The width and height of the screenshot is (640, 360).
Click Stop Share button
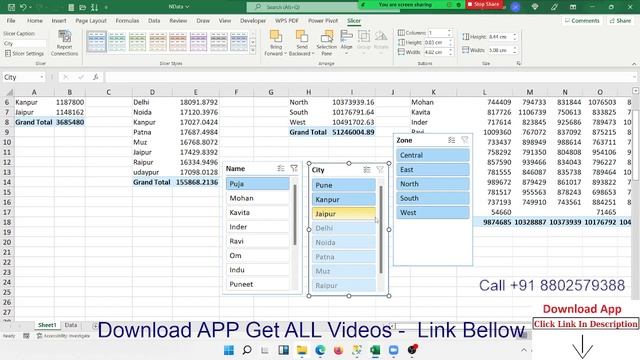pos(483,4)
